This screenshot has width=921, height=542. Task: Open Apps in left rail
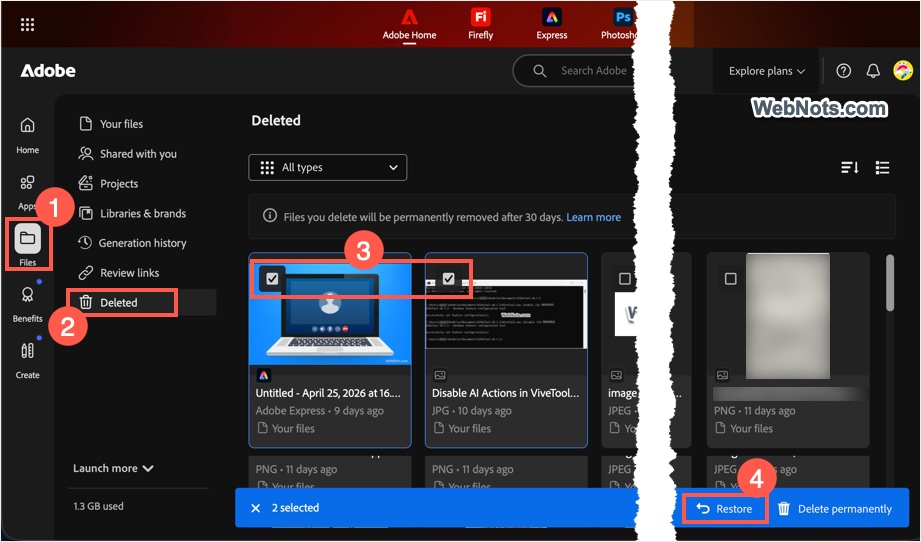pos(27,192)
